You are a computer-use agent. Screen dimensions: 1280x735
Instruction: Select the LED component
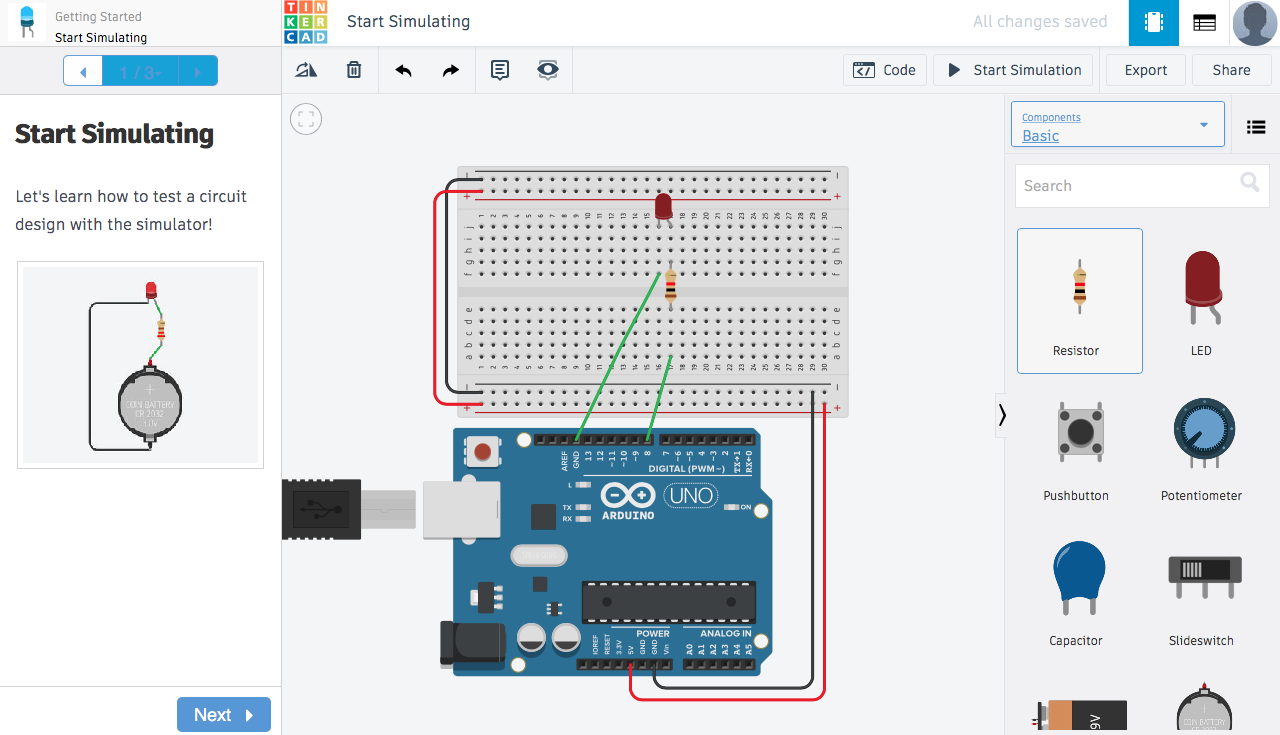[x=1201, y=301]
